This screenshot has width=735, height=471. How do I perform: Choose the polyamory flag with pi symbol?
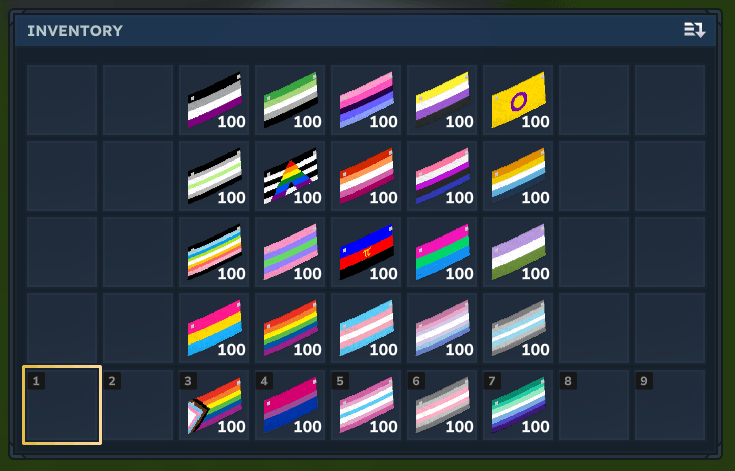pyautogui.click(x=366, y=252)
